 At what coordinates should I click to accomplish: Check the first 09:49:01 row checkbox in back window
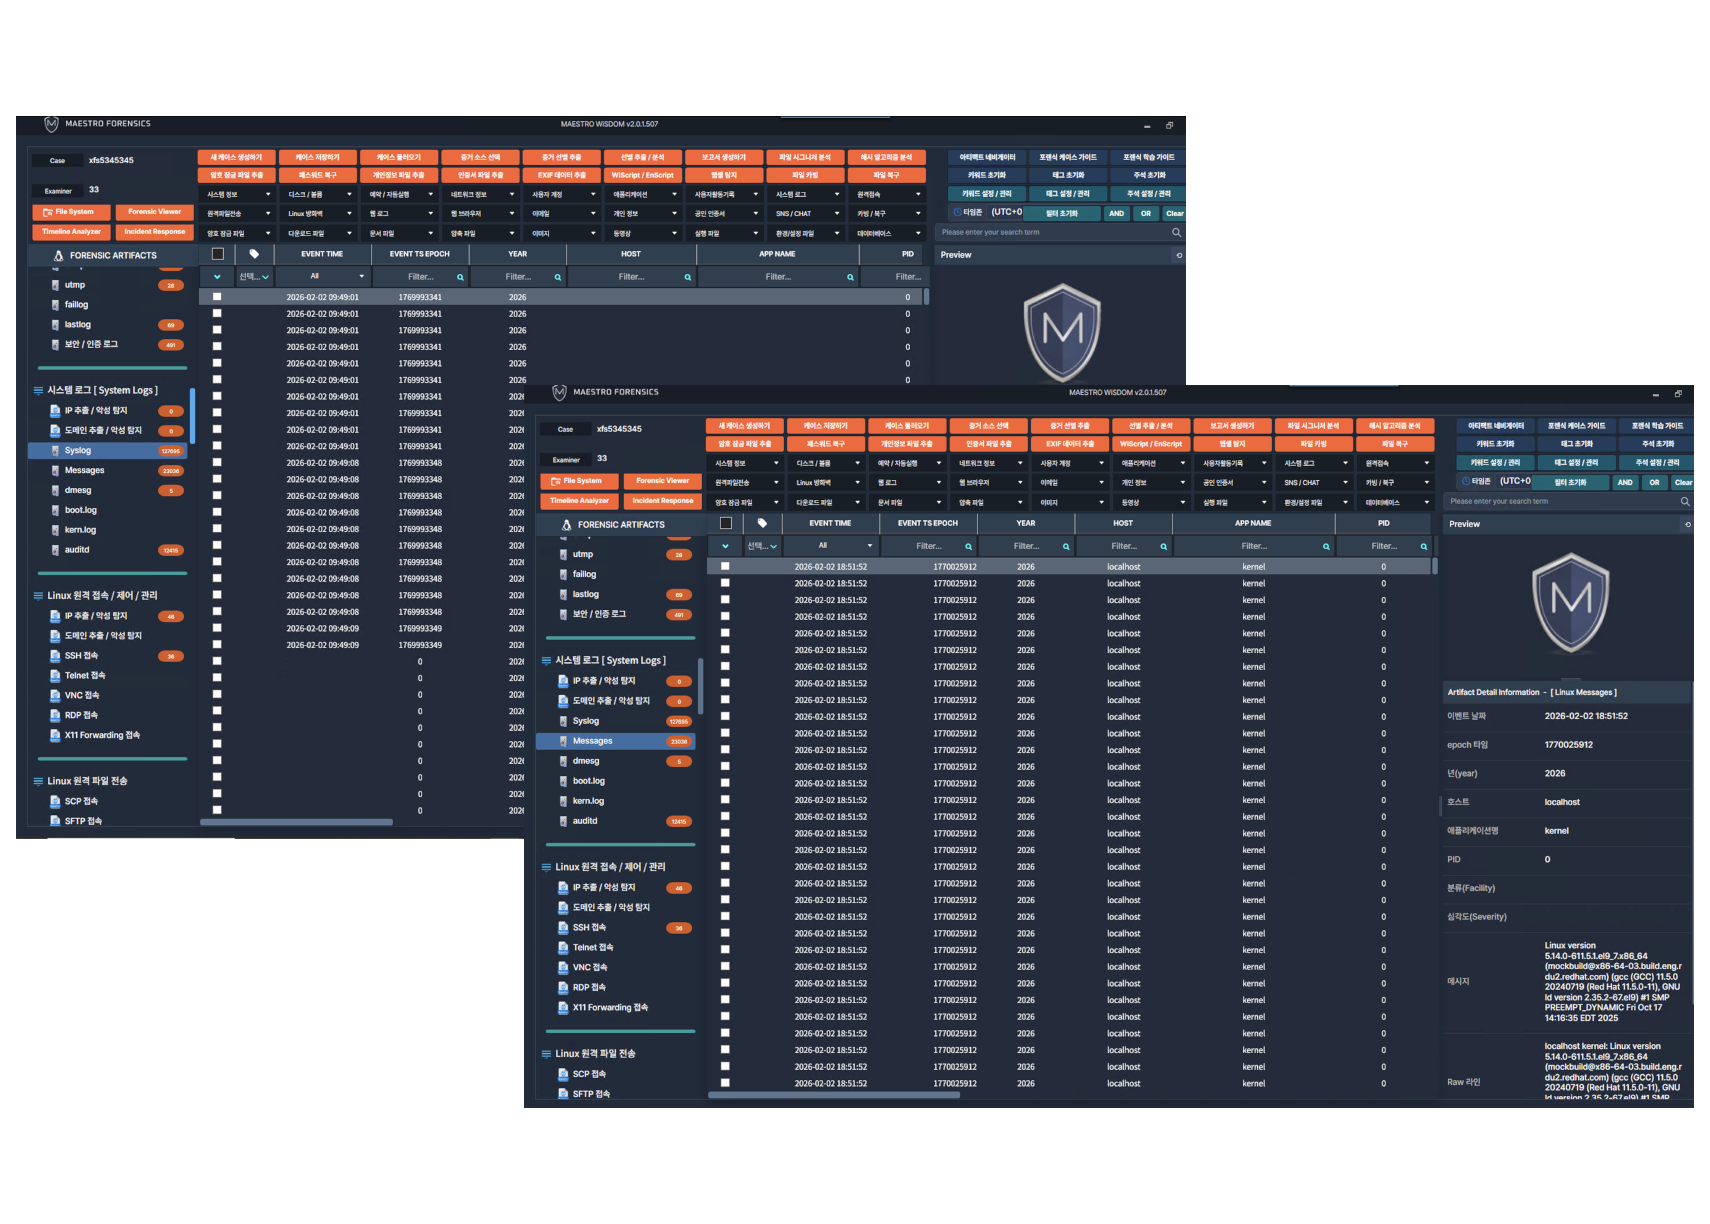coord(217,297)
